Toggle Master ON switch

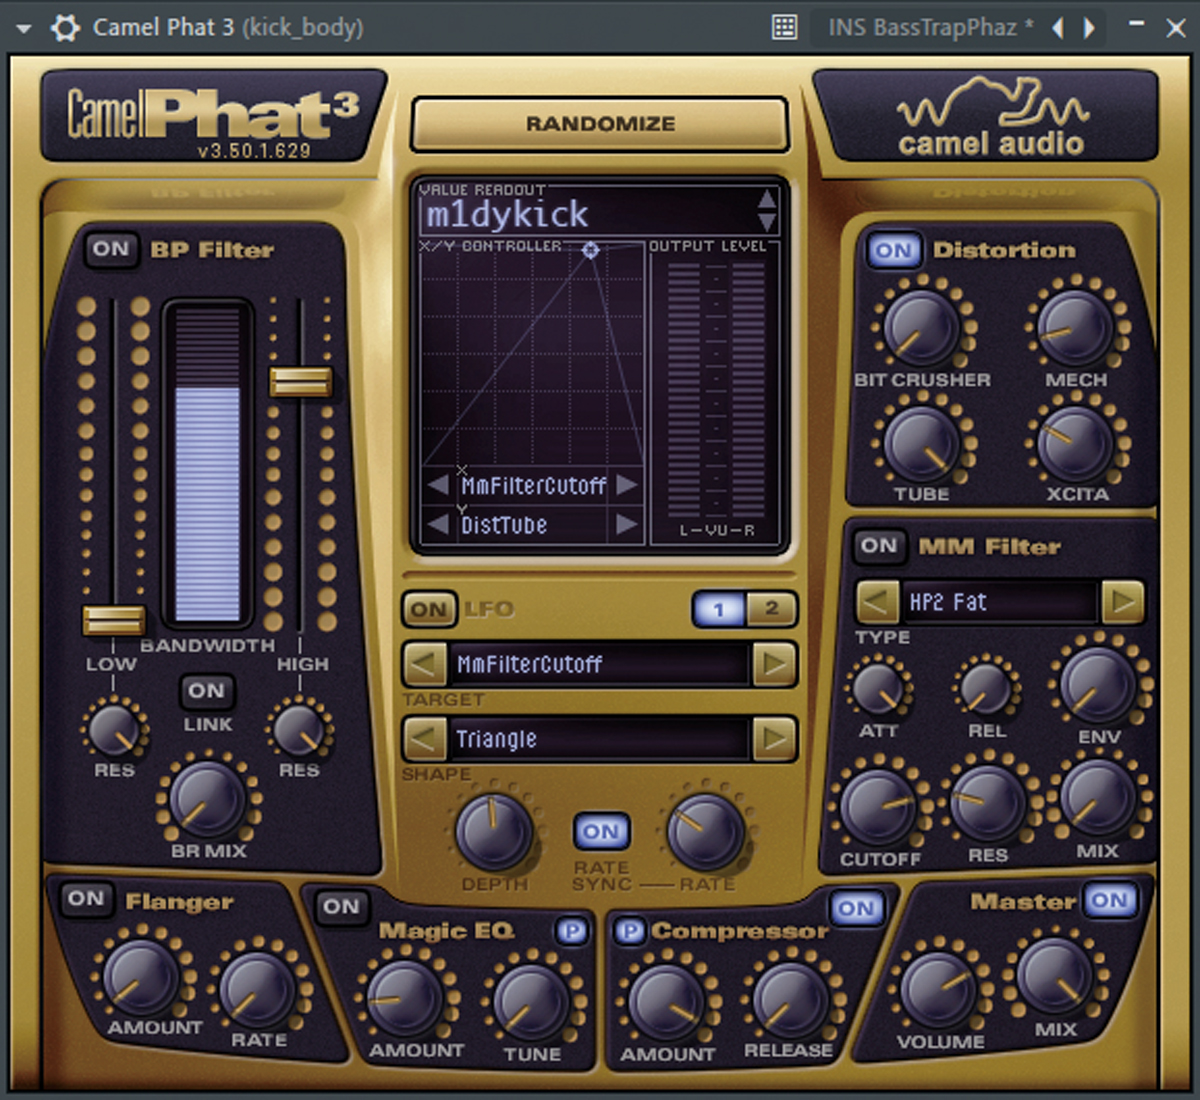click(1109, 900)
